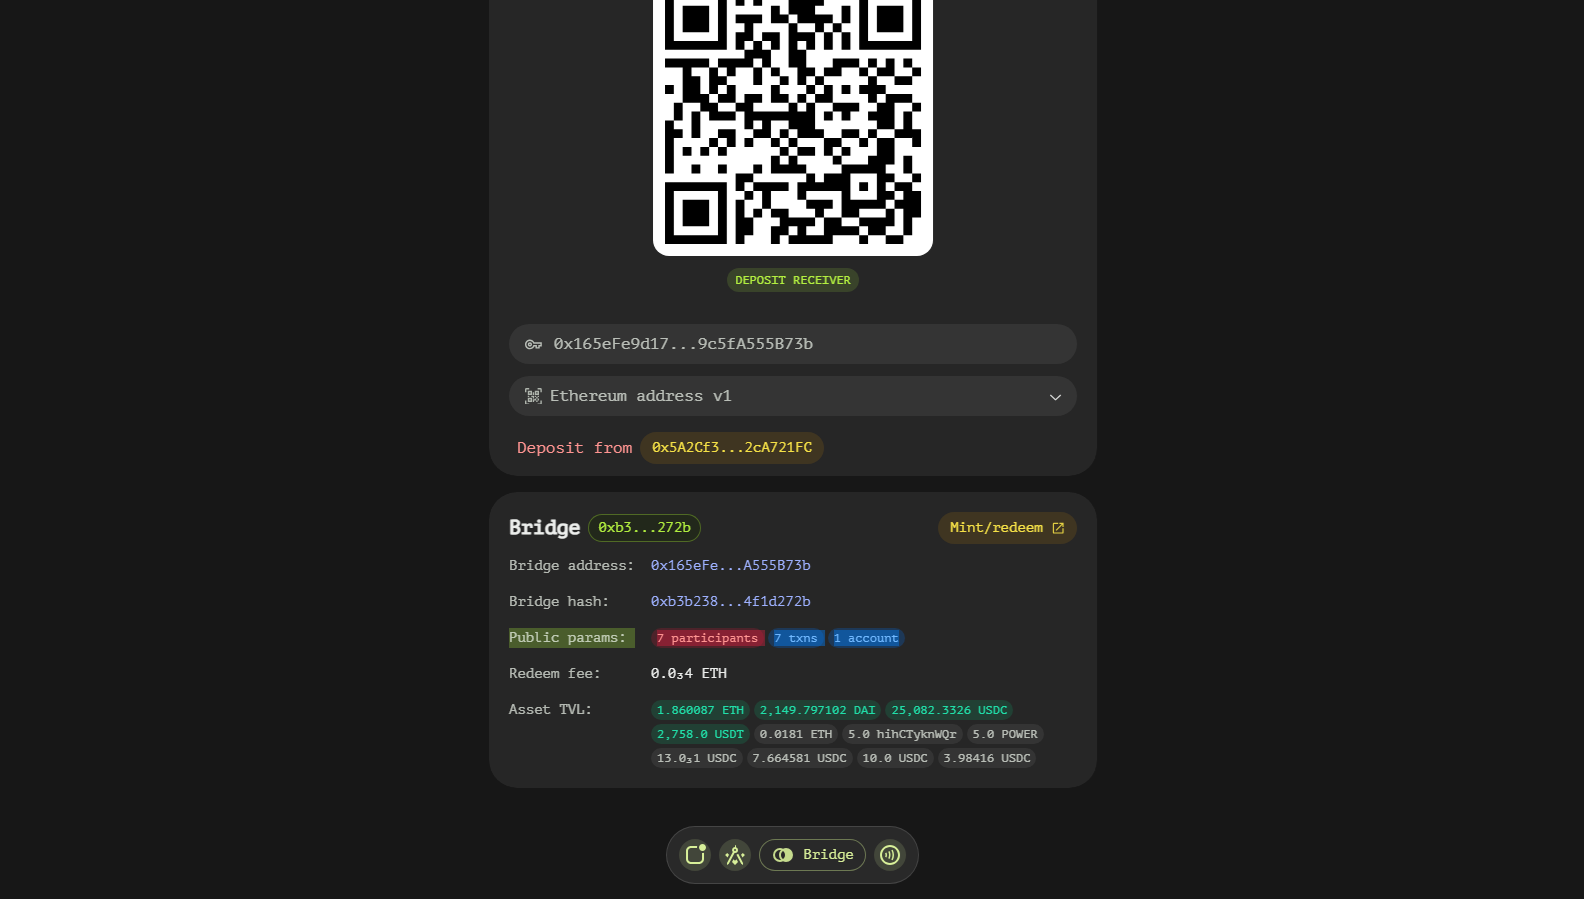The height and width of the screenshot is (899, 1584).
Task: Click the dropdown chevron arrow
Action: click(1055, 397)
